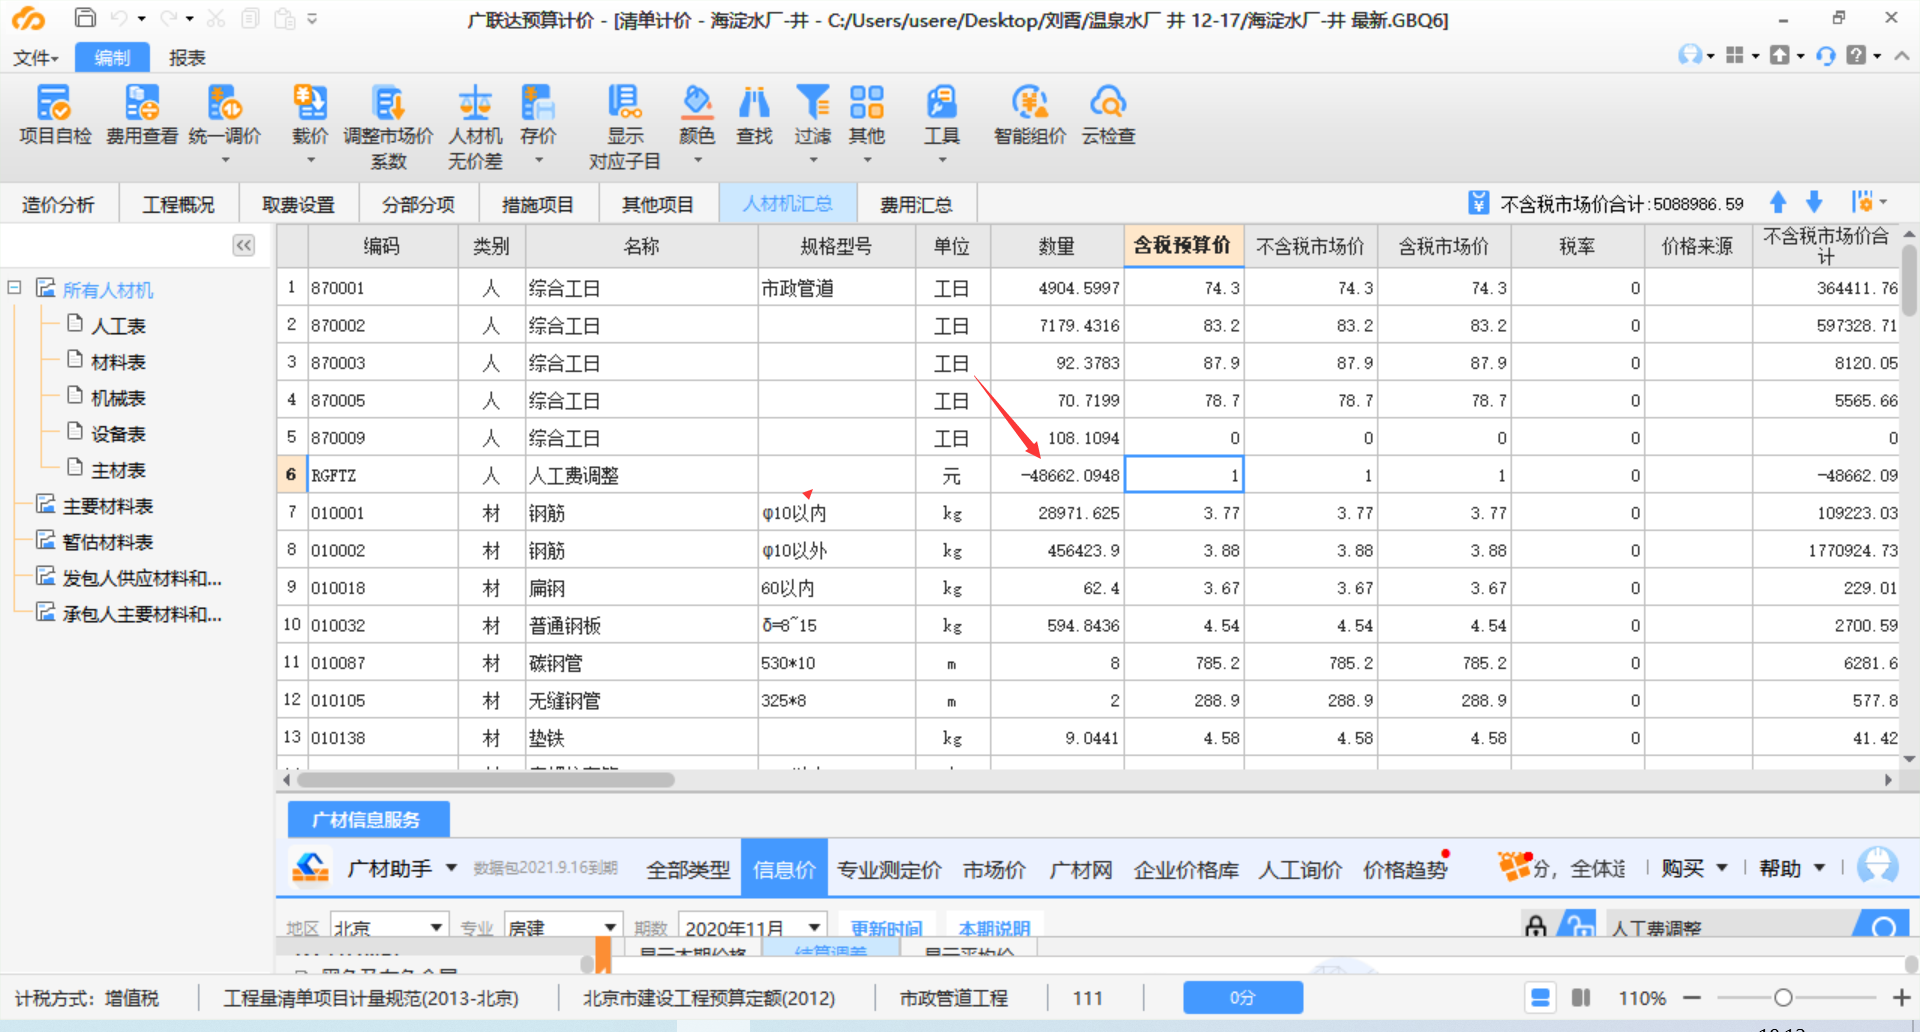Click the zoom slider handle
Screen dimensions: 1920x1032
coord(1783,997)
